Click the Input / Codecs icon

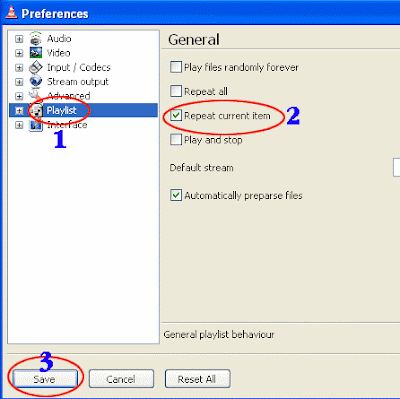pyautogui.click(x=36, y=67)
